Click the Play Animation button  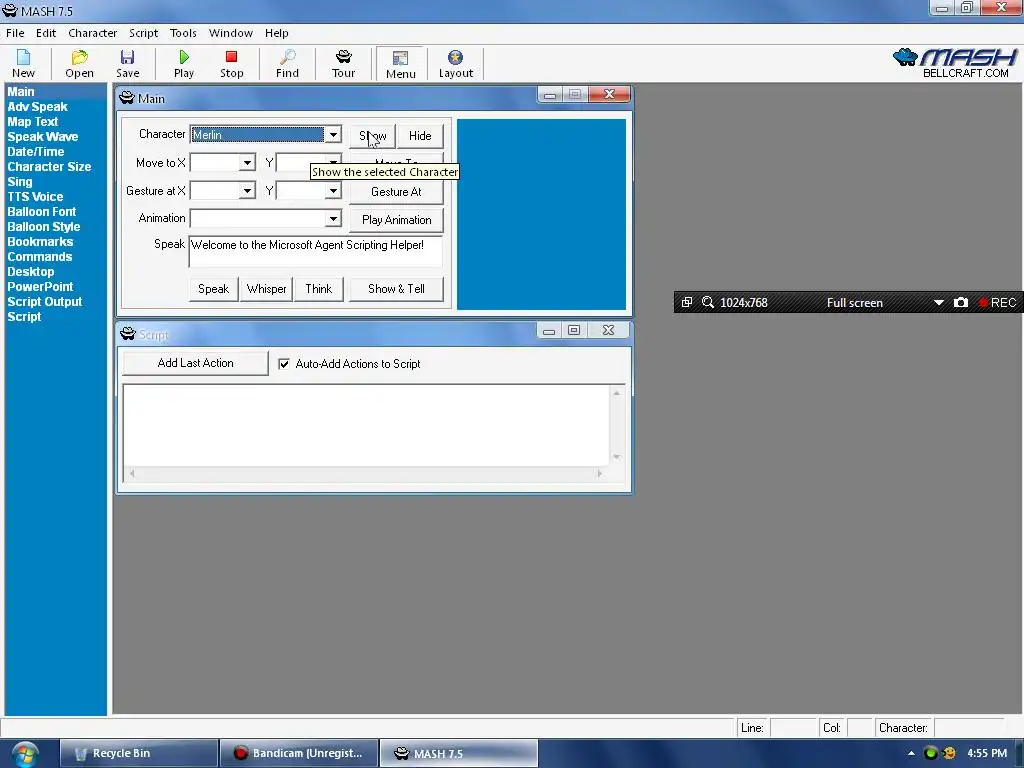coord(396,220)
